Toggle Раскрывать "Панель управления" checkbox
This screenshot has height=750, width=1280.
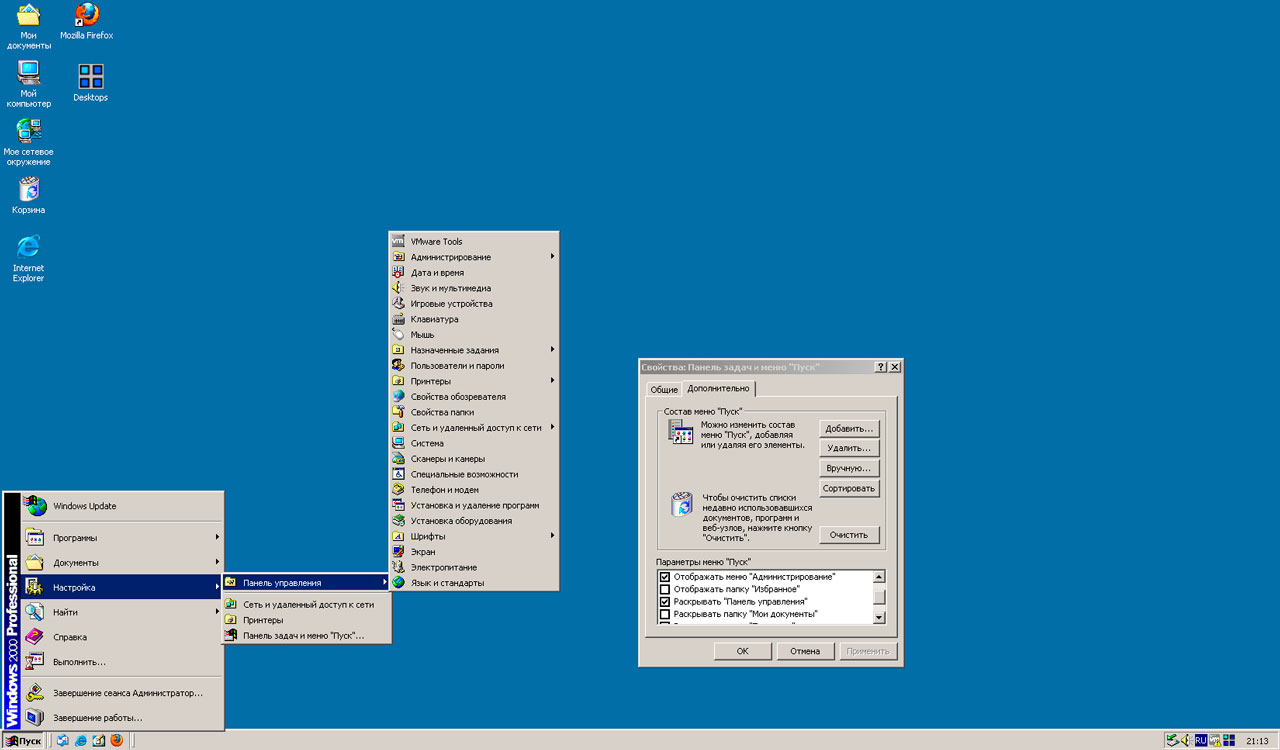pos(665,602)
